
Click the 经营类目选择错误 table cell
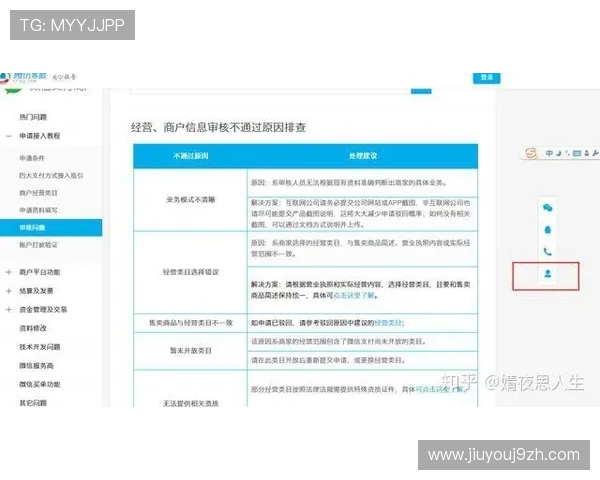pyautogui.click(x=191, y=272)
